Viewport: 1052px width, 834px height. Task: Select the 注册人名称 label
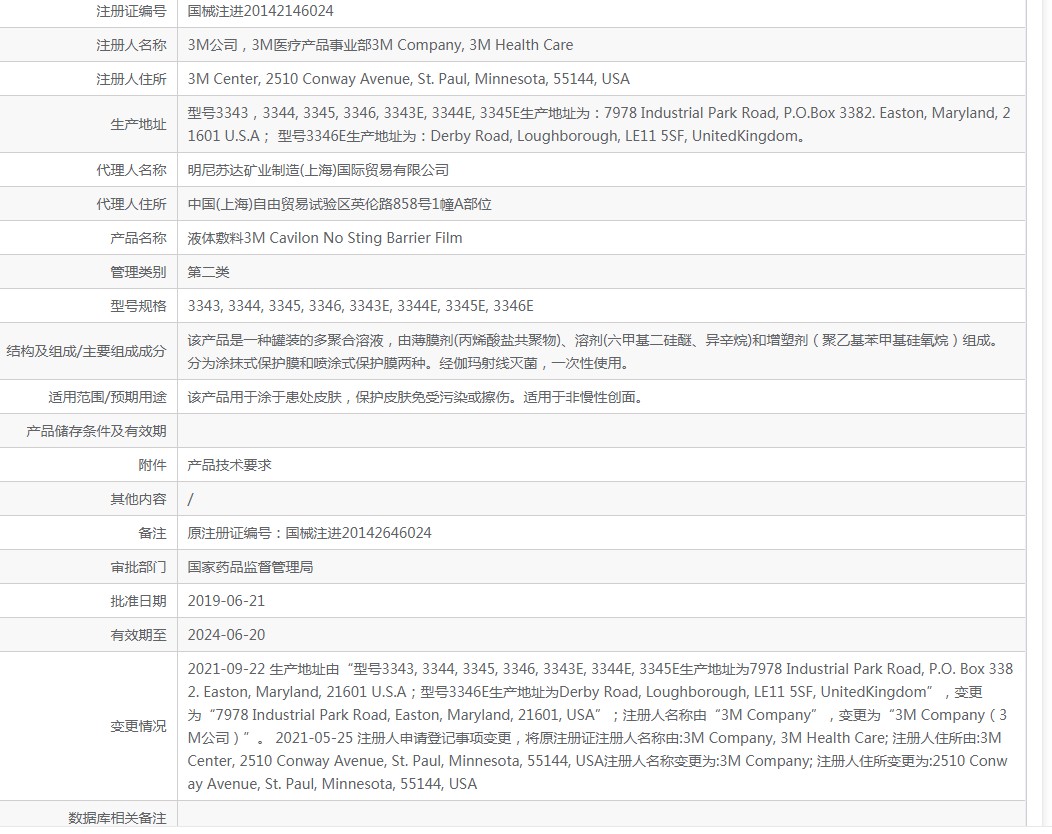(131, 45)
